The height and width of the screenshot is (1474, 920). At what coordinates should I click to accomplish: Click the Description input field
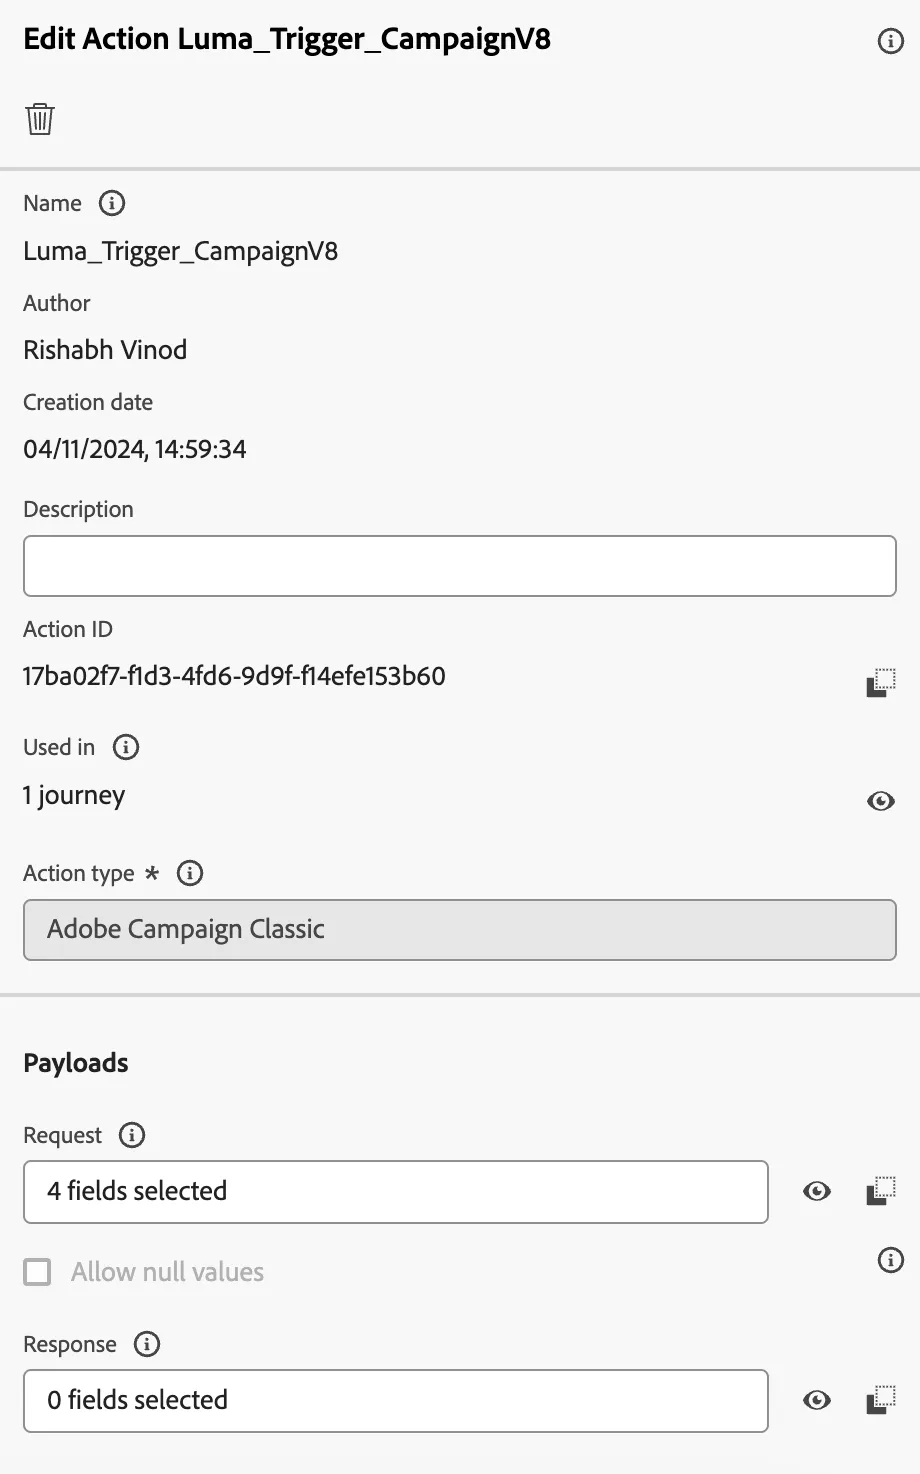tap(460, 566)
